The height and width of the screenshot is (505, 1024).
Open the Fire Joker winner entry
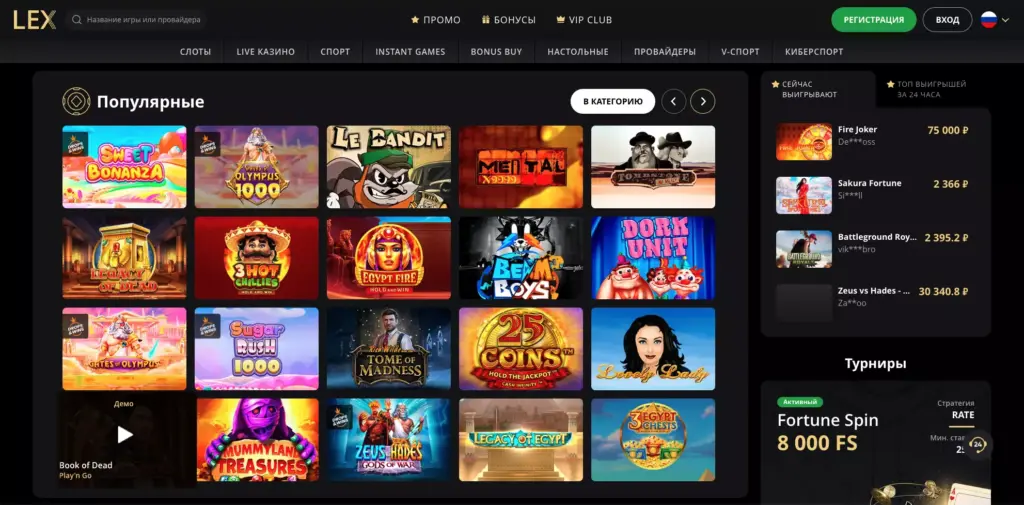tap(874, 142)
